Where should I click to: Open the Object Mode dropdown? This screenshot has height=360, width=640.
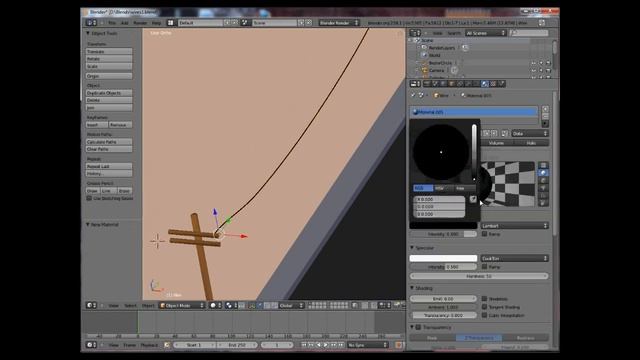point(182,305)
